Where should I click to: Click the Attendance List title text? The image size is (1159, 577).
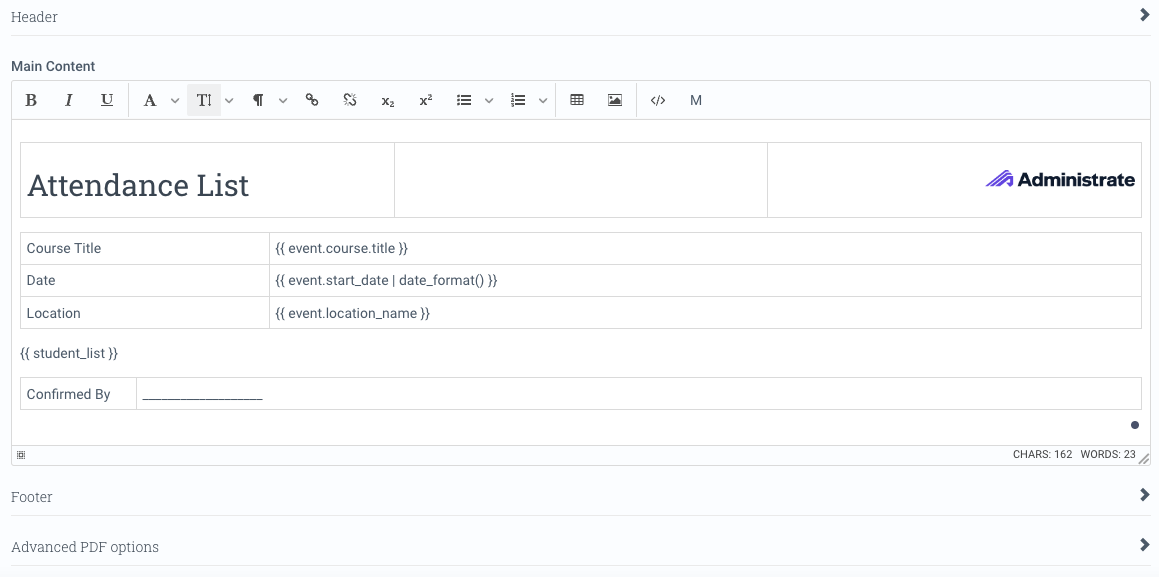click(139, 185)
